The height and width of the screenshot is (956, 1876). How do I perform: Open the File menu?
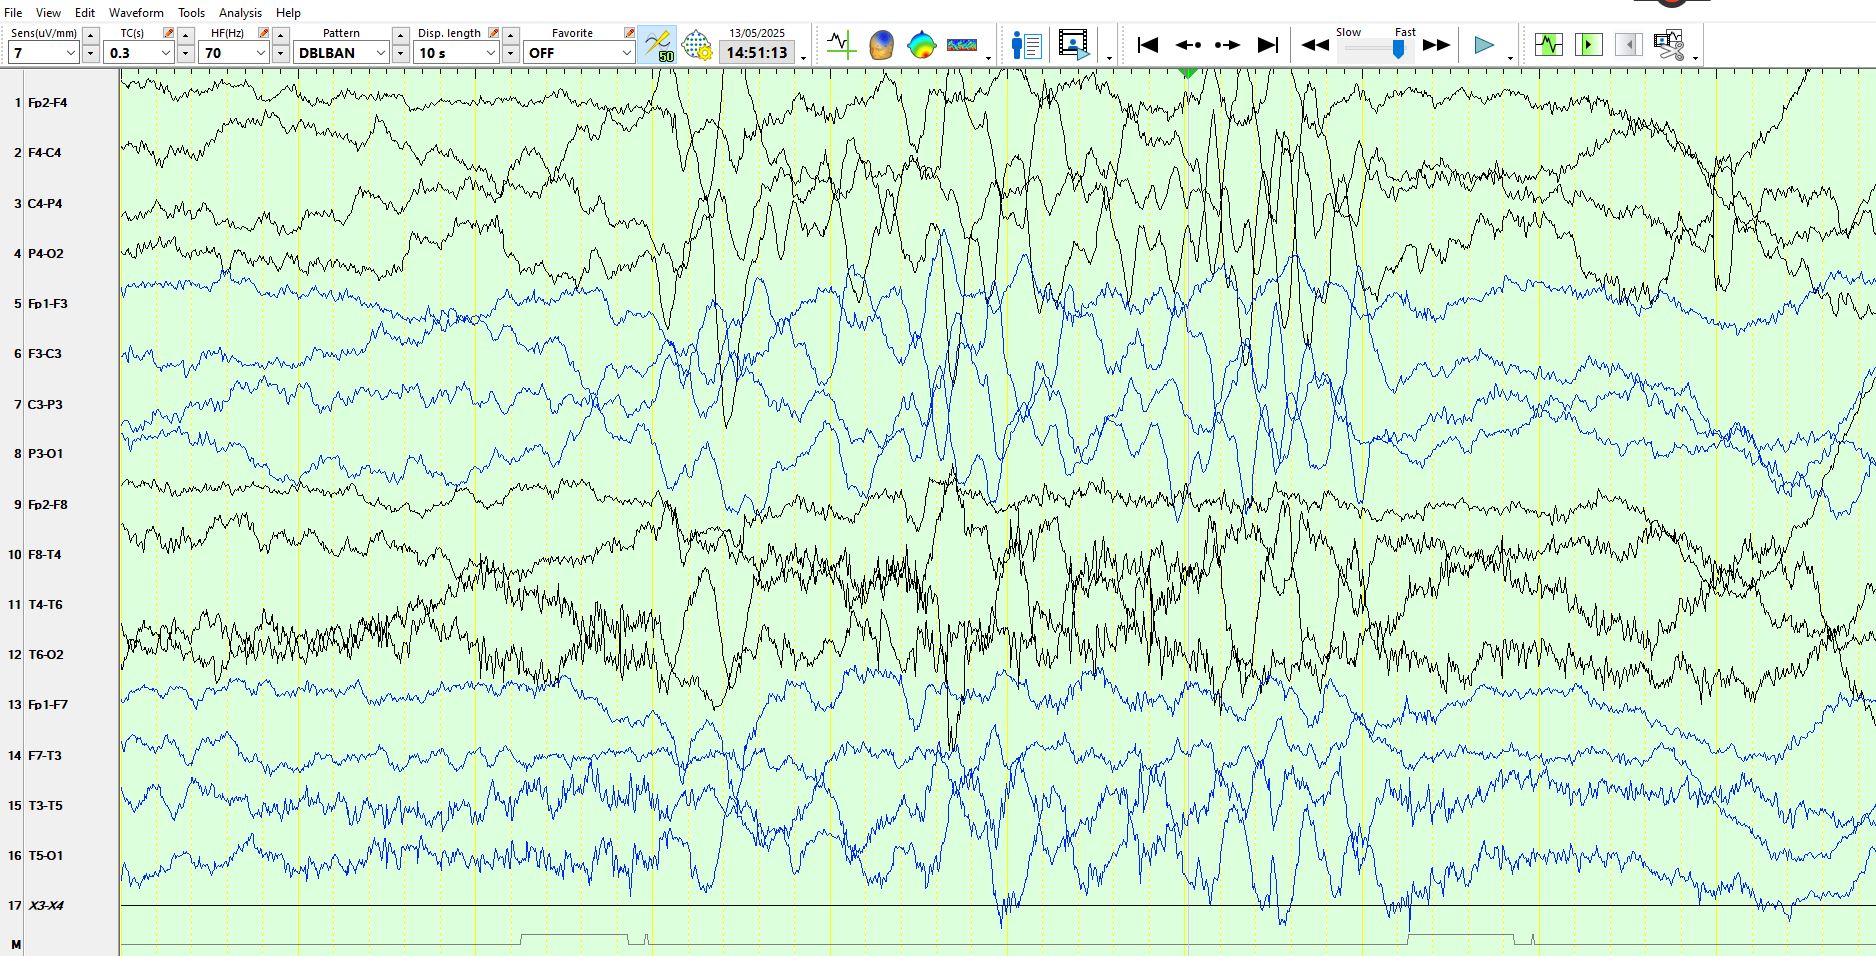coord(13,13)
